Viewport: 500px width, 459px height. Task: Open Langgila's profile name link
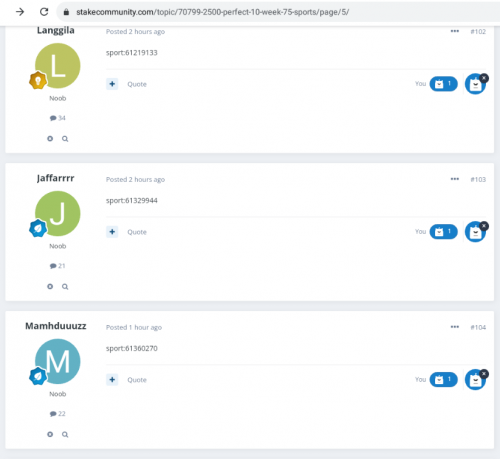point(56,30)
